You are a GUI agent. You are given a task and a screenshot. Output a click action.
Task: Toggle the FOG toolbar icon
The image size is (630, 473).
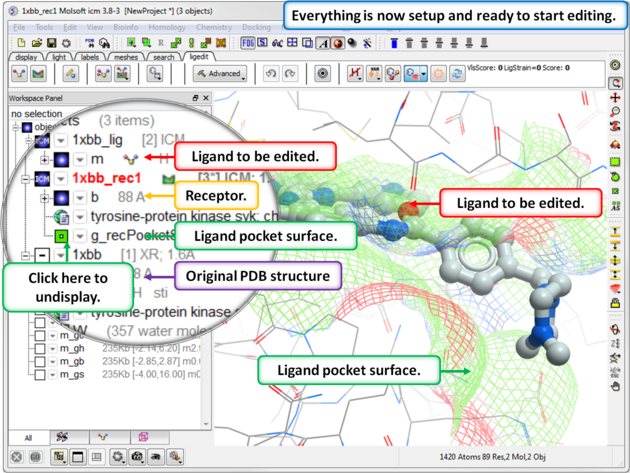coord(249,44)
